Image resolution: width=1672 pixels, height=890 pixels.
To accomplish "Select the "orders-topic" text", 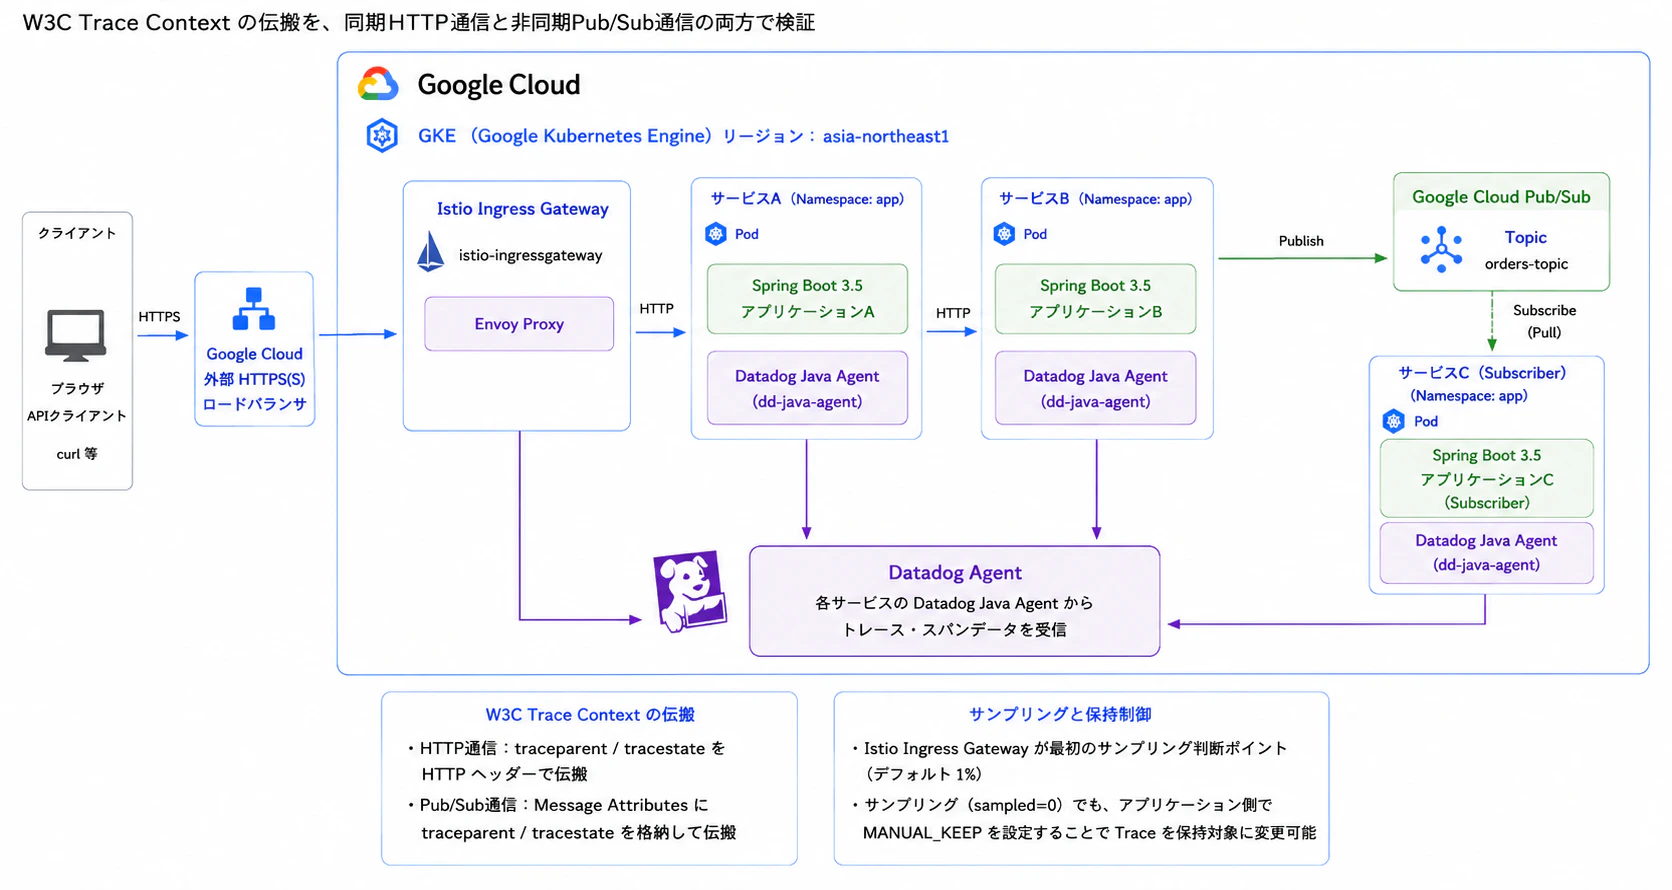I will pyautogui.click(x=1526, y=264).
